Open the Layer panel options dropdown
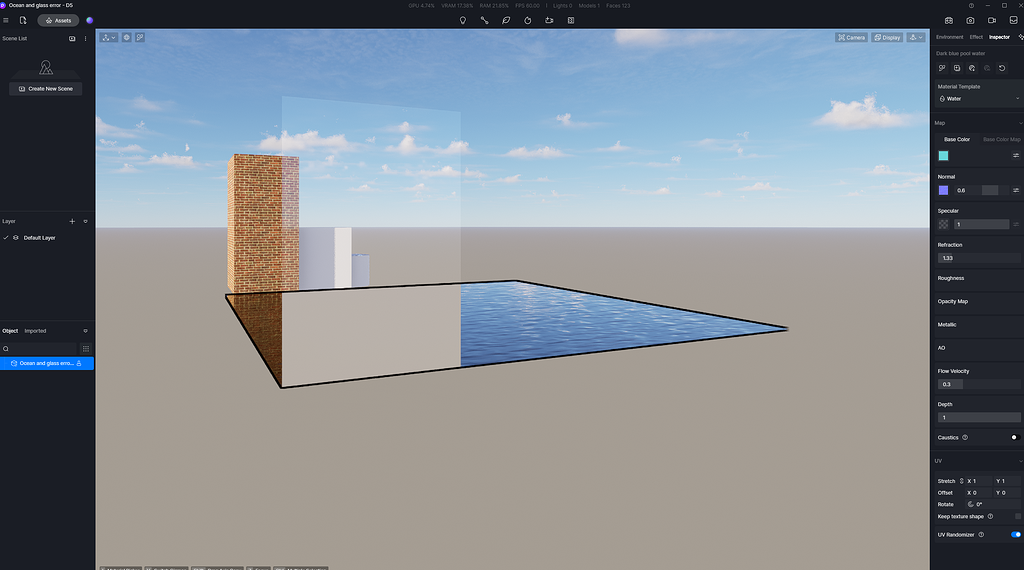 (86, 221)
